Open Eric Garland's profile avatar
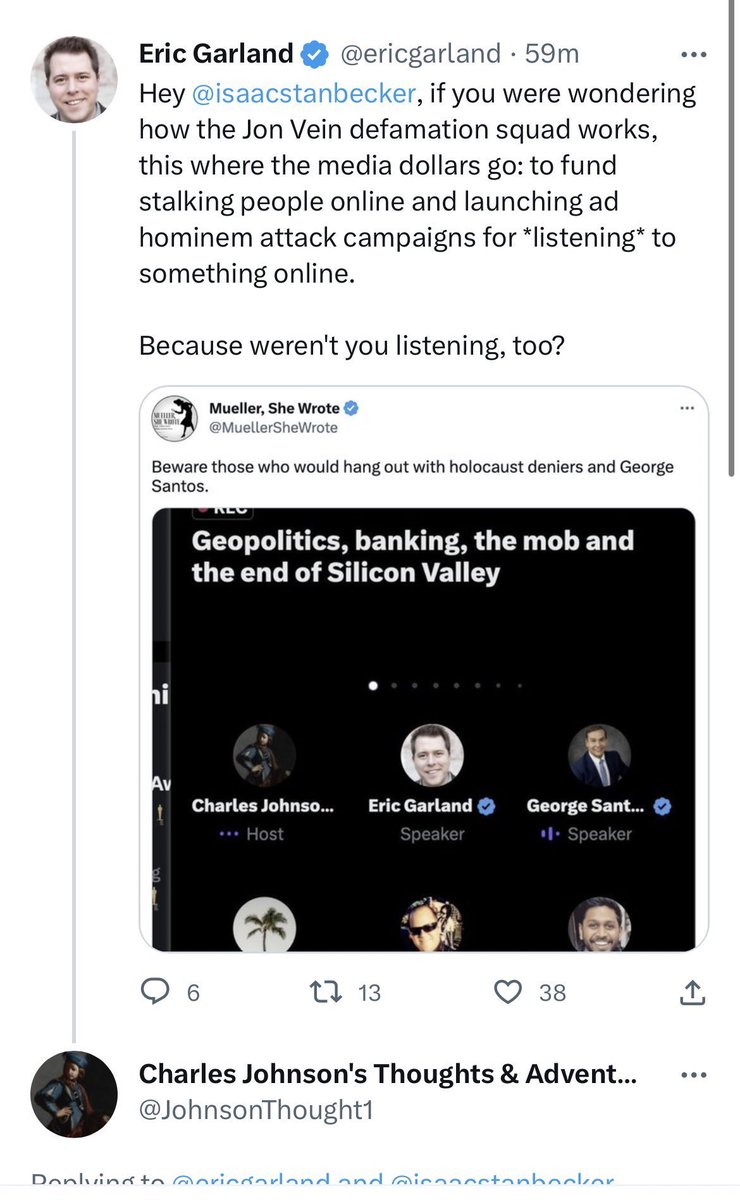 coord(74,80)
